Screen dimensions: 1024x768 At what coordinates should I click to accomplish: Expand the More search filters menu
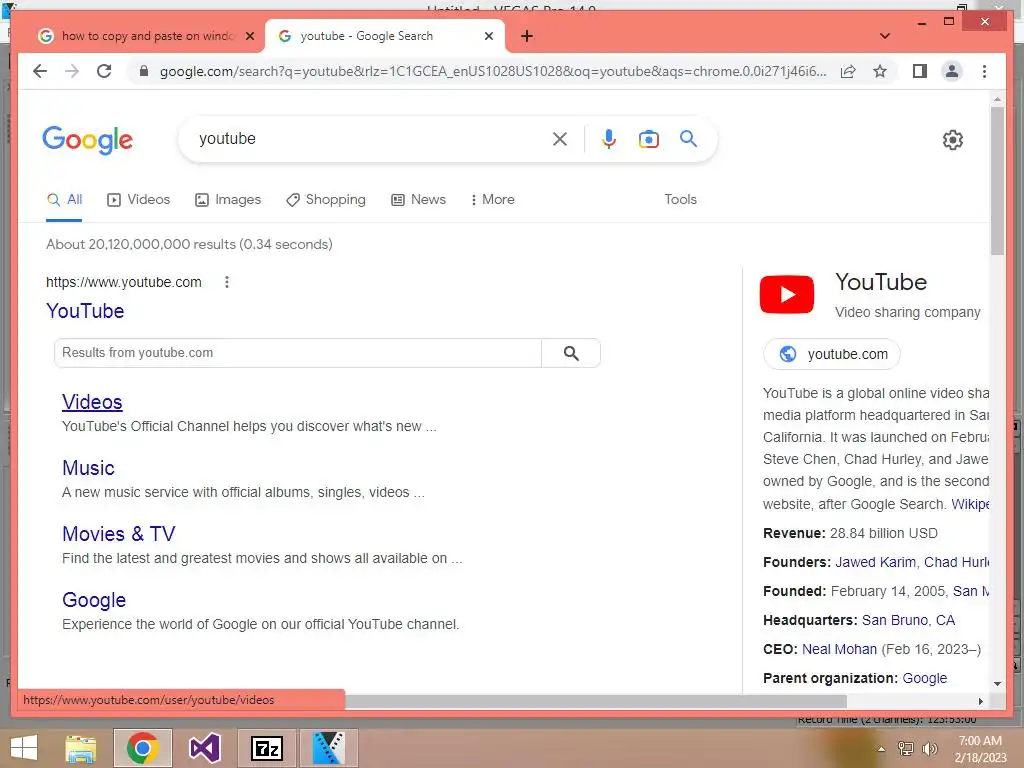coord(492,200)
